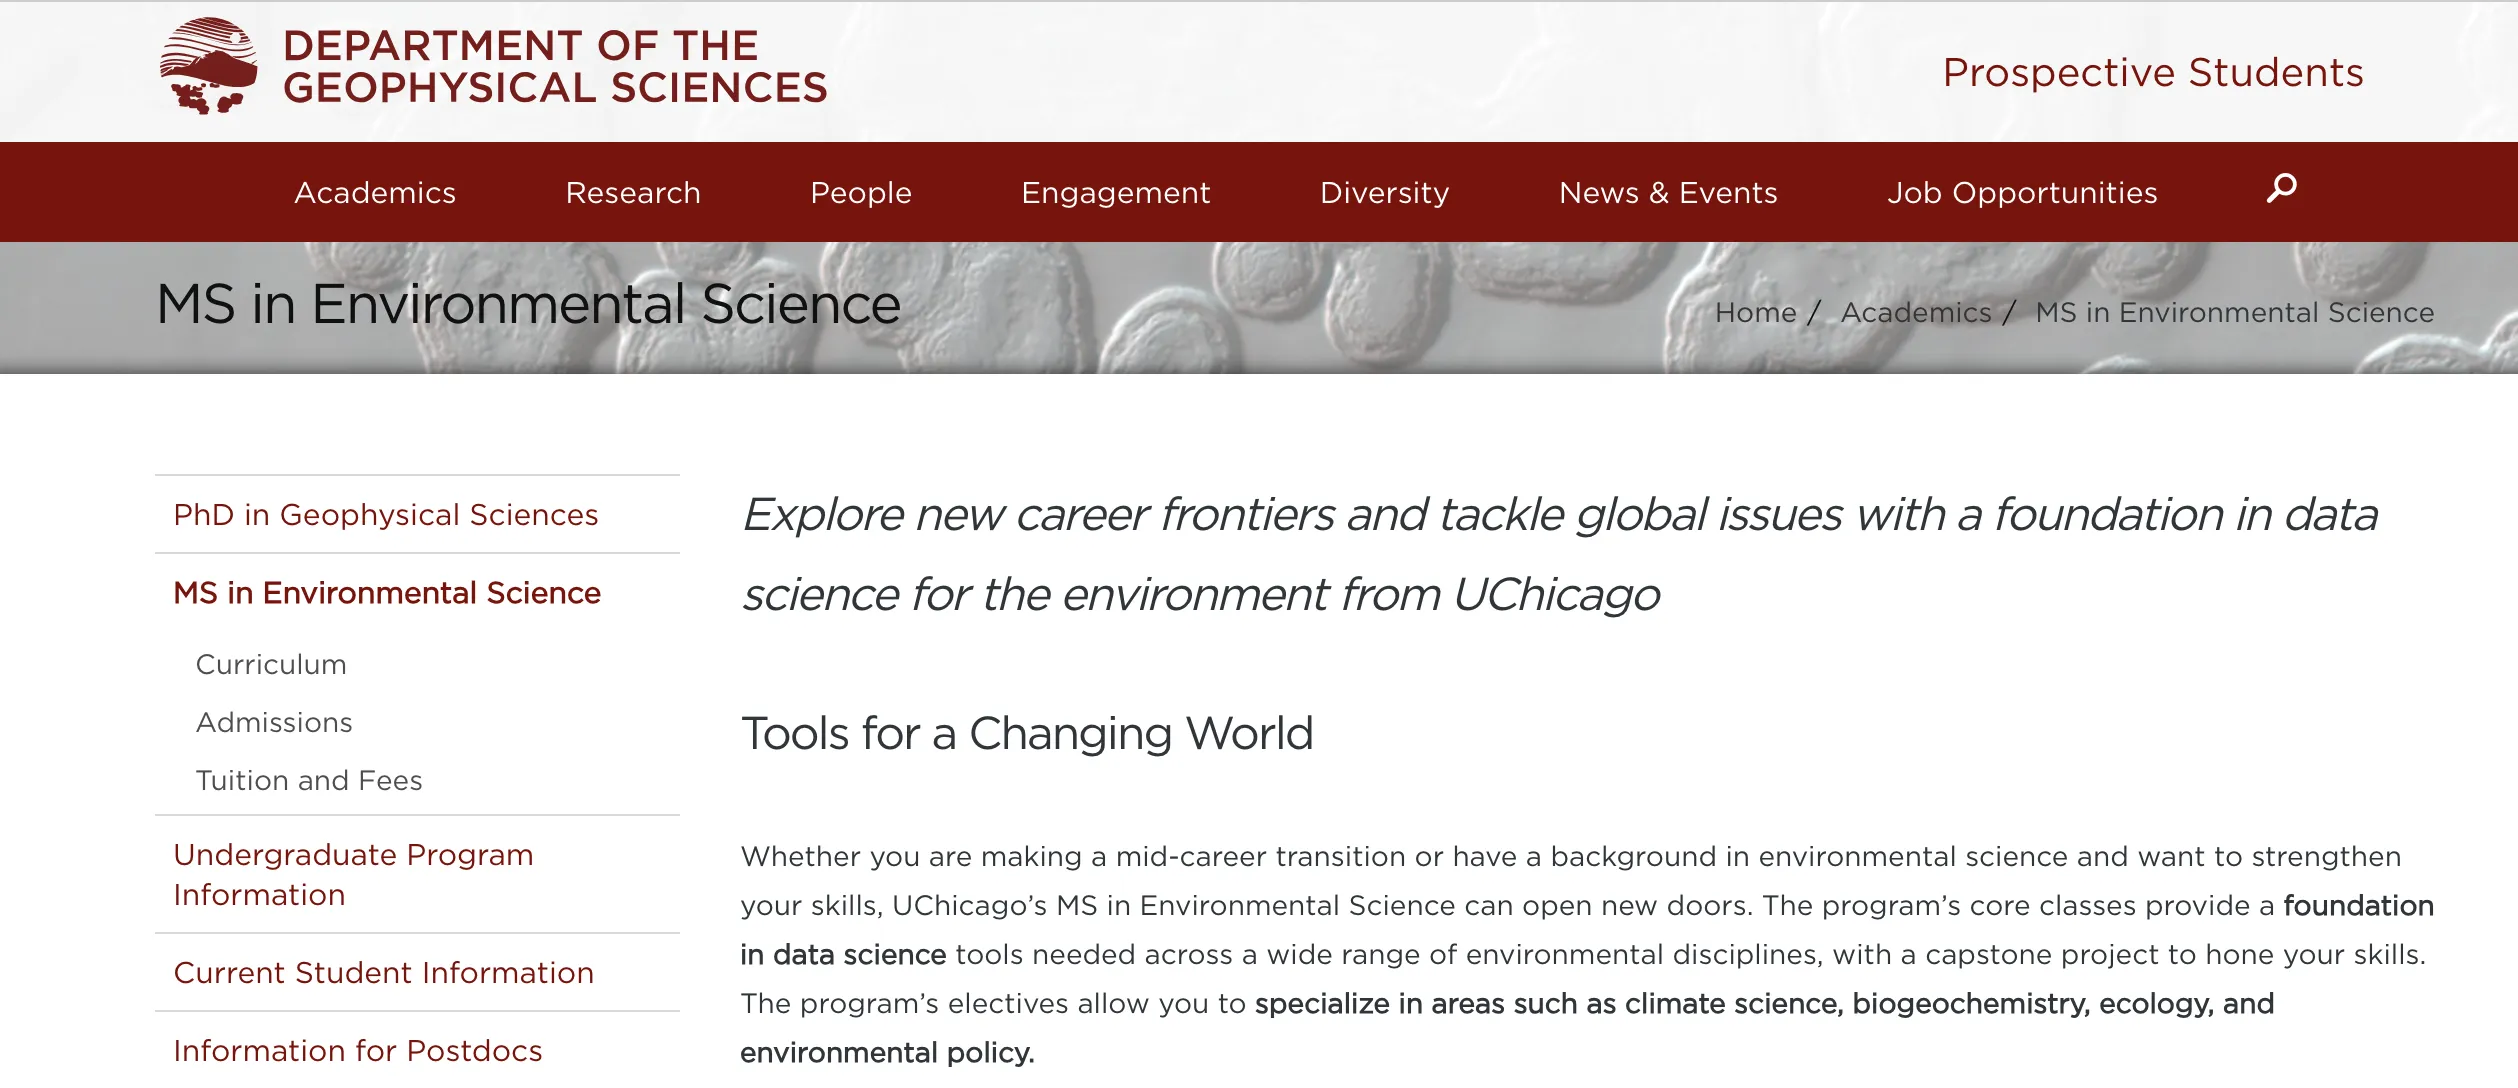Image resolution: width=2518 pixels, height=1088 pixels.
Task: Open the People menu
Action: (861, 192)
